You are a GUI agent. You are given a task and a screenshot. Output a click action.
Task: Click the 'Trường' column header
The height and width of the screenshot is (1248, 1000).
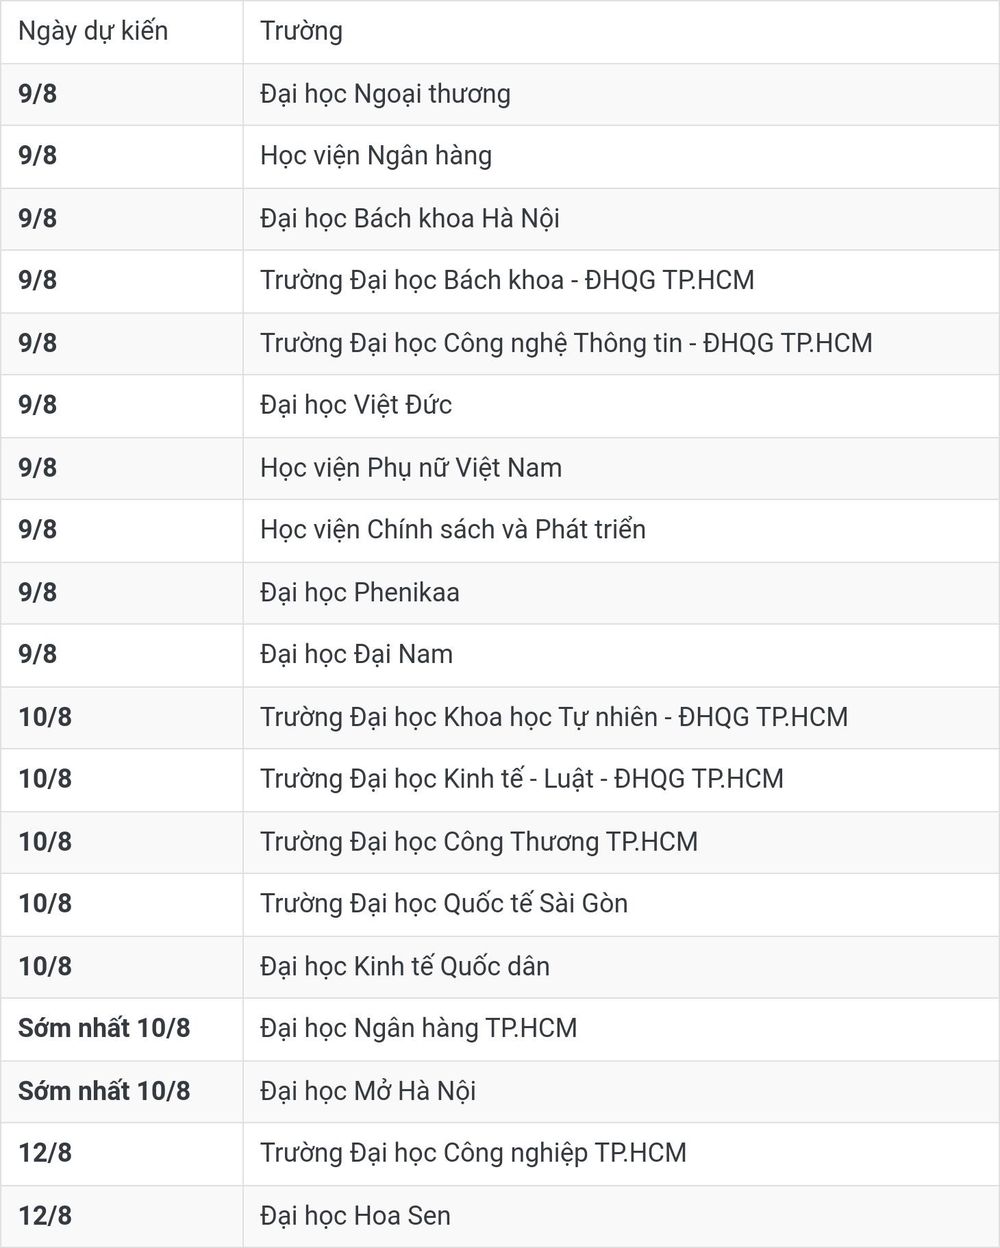(x=301, y=31)
